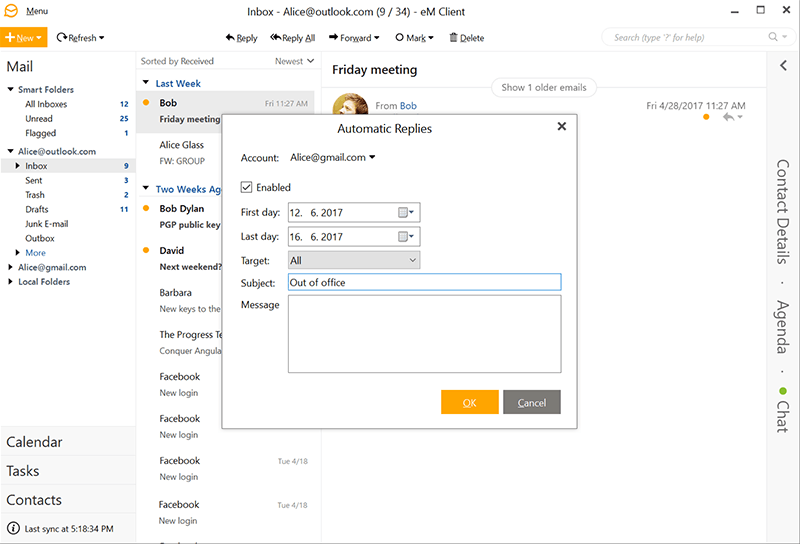
Task: Close the Automatic Replies dialog
Action: [x=562, y=126]
